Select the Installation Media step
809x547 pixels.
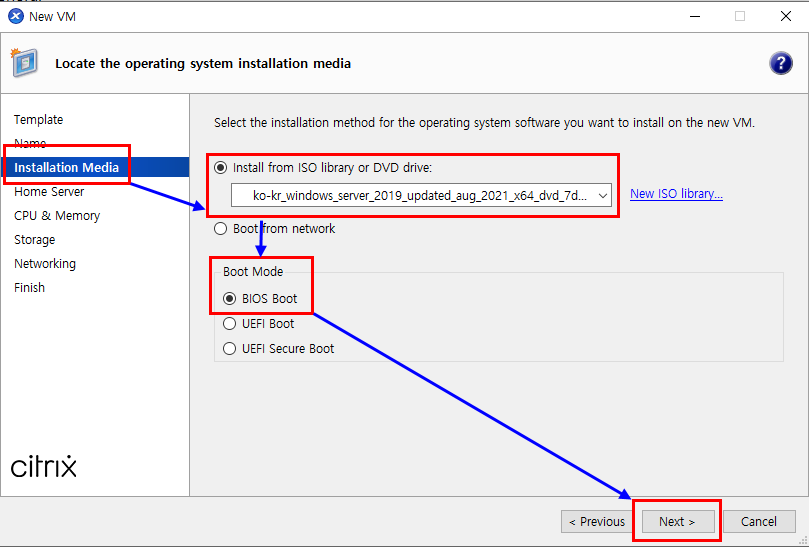click(x=95, y=167)
